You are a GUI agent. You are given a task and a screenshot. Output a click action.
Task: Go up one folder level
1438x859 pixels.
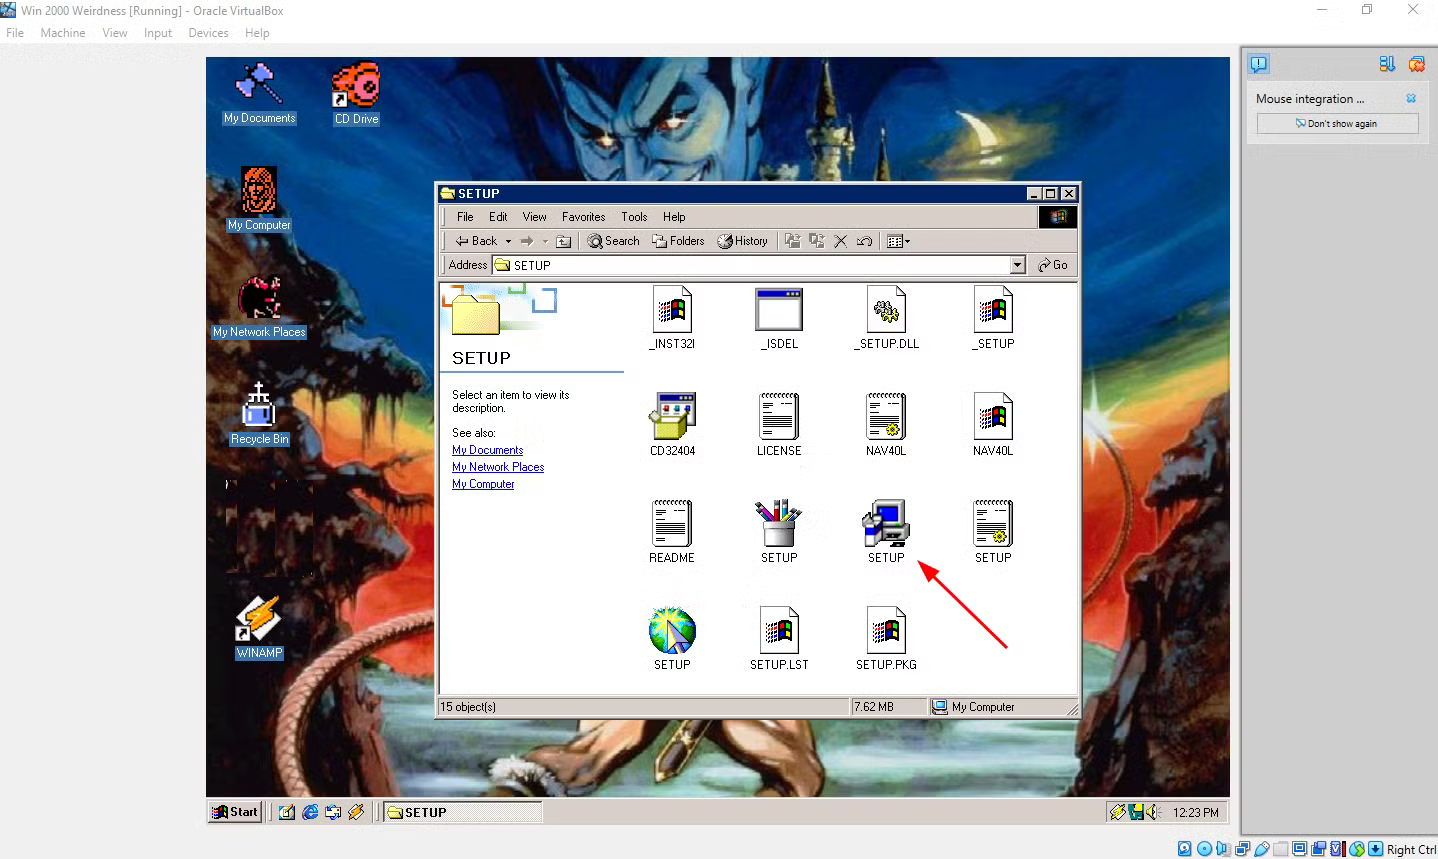[564, 241]
